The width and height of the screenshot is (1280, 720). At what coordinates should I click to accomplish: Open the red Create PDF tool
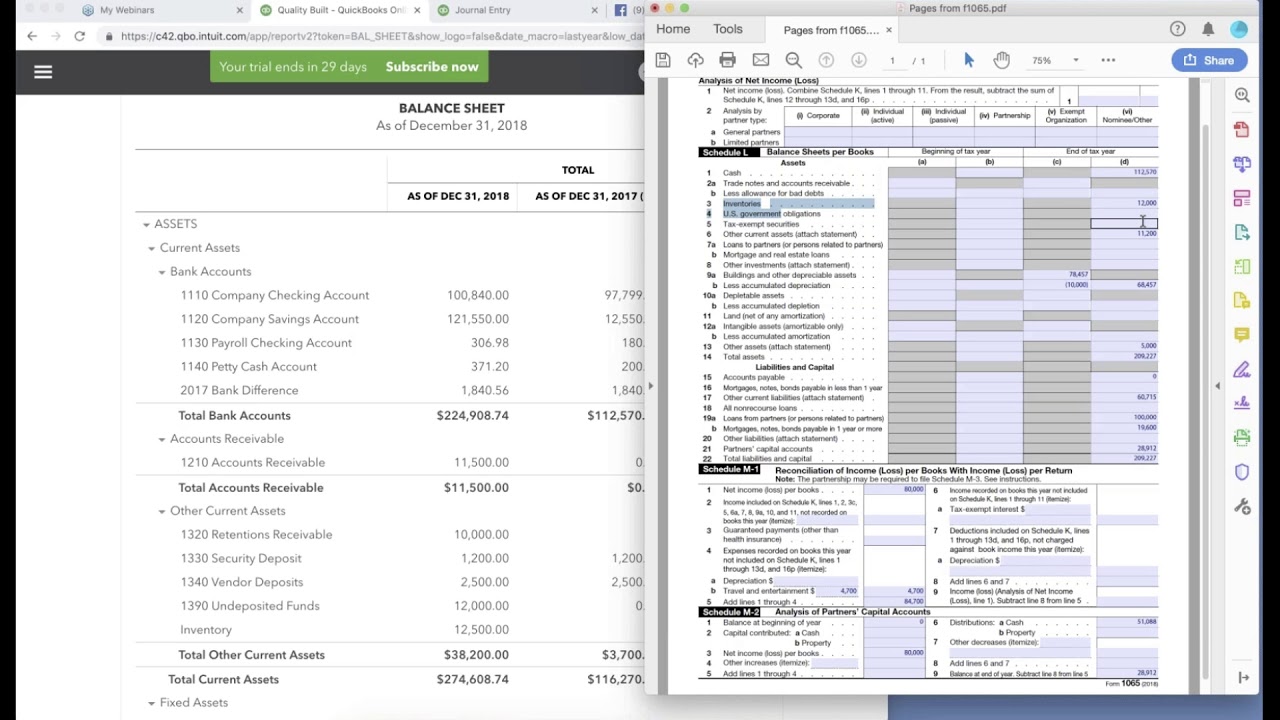[1242, 130]
